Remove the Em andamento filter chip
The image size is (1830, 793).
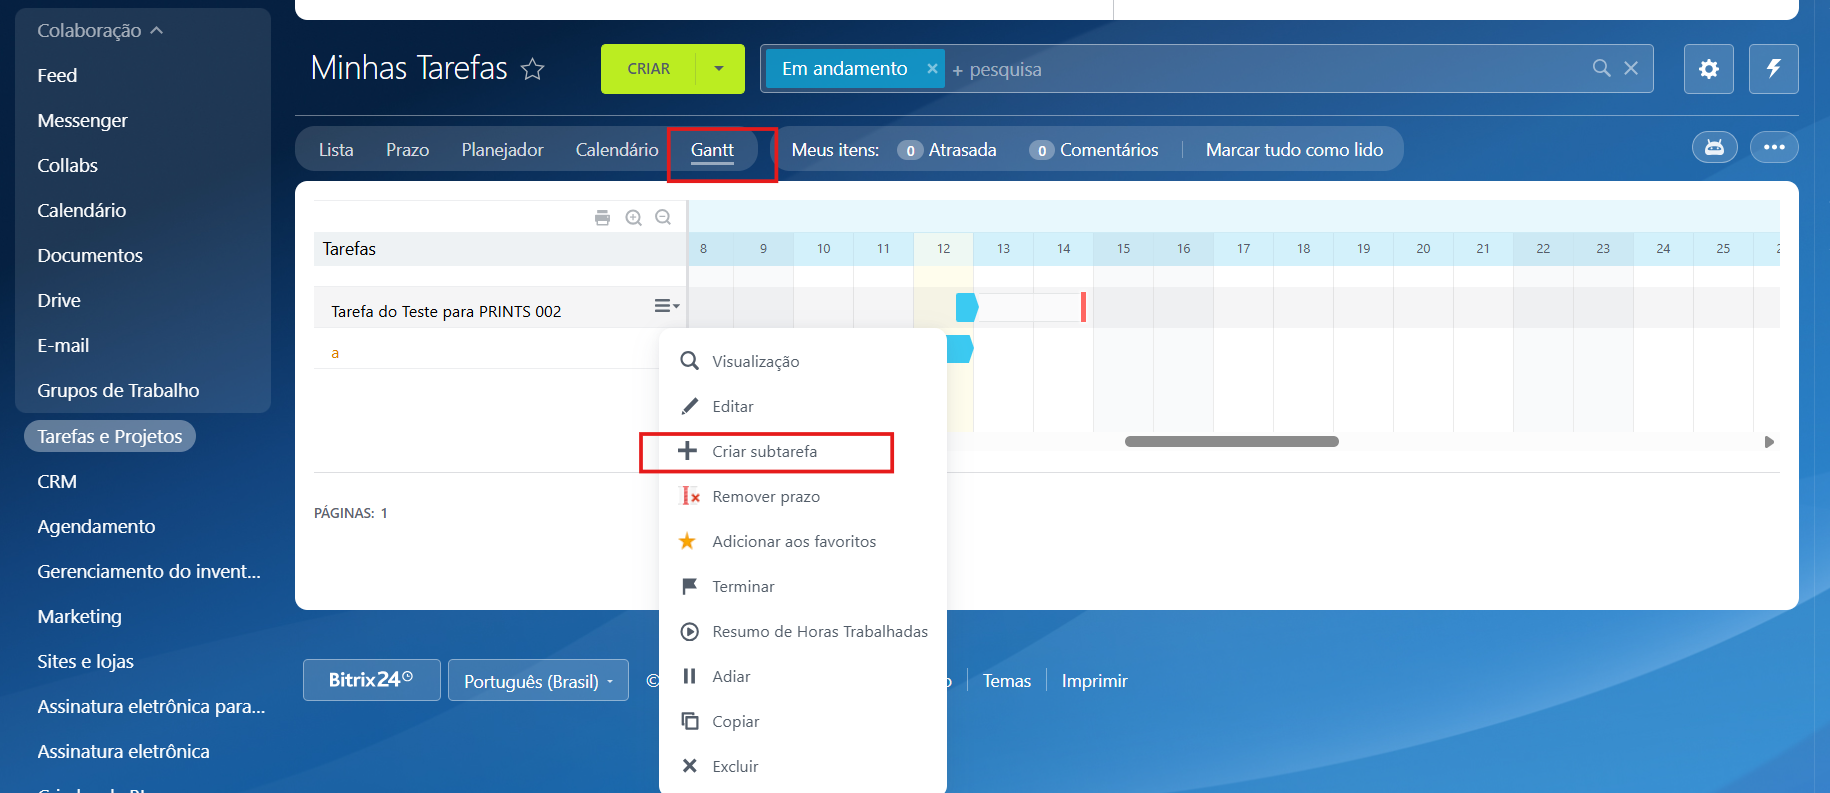[932, 69]
